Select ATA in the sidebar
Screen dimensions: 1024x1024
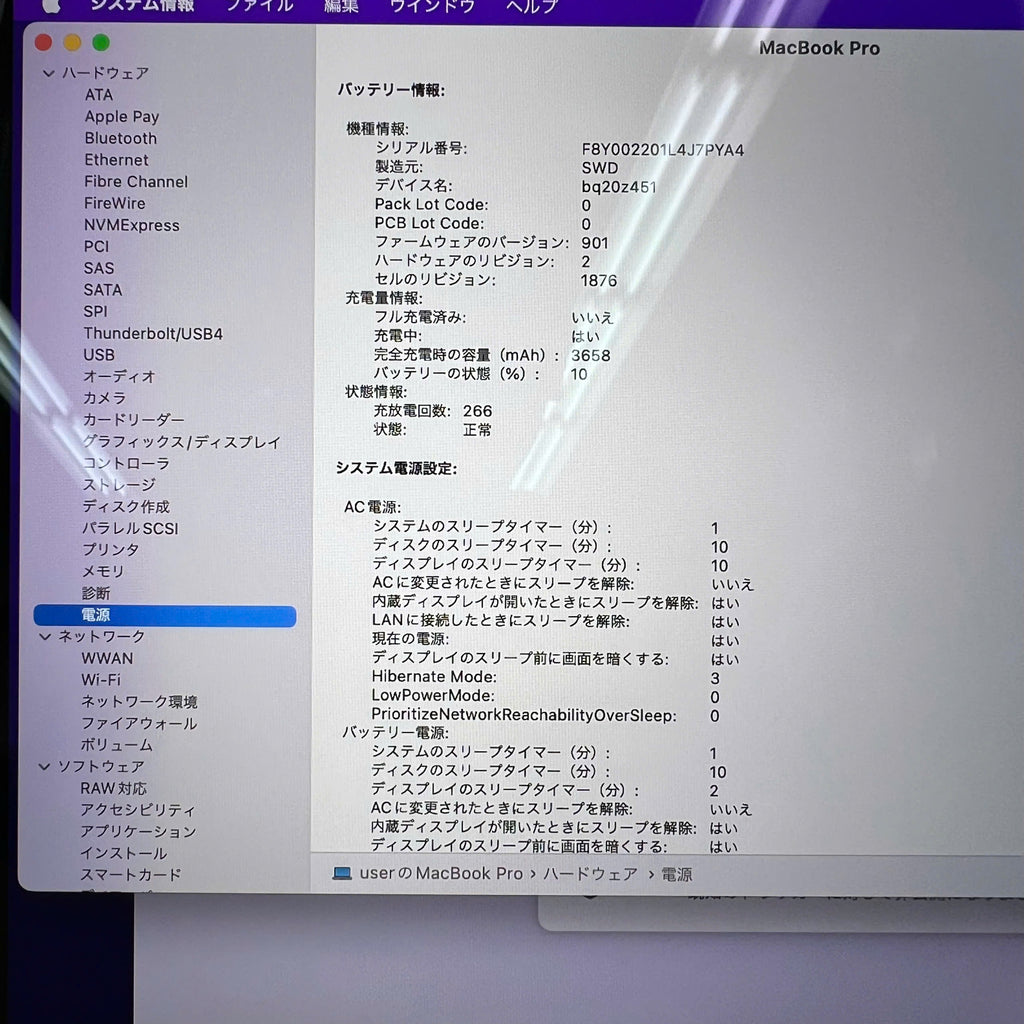tap(99, 95)
